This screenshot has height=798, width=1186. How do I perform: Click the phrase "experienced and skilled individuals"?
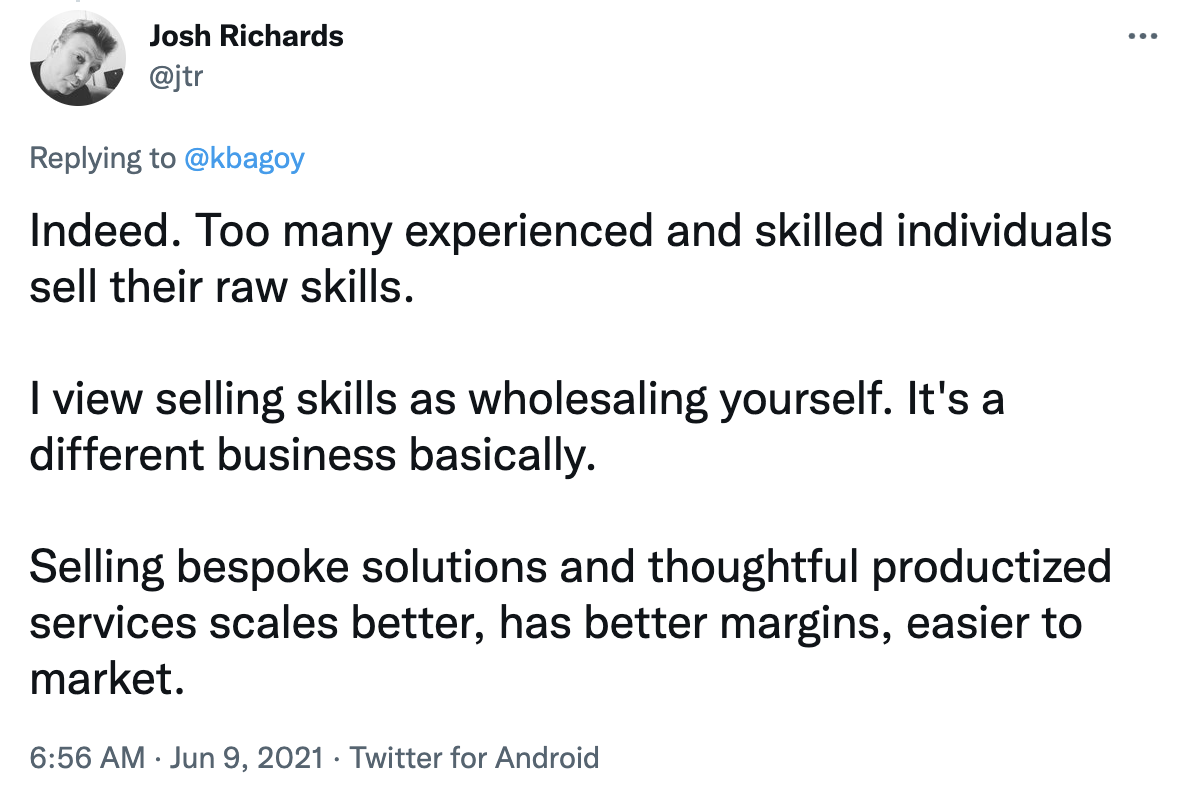758,231
